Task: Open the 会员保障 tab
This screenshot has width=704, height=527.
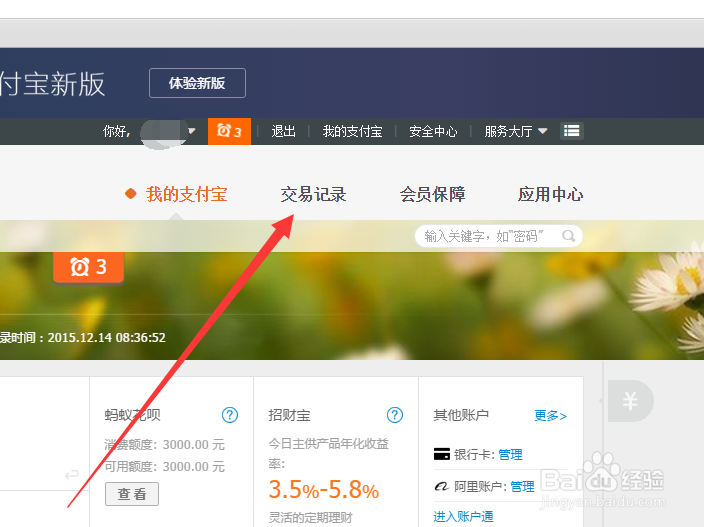Action: [432, 194]
